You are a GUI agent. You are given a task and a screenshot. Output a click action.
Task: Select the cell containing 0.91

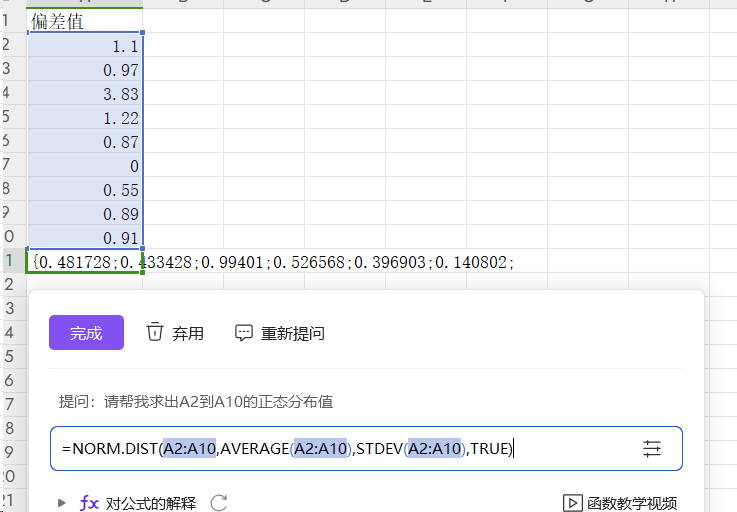pos(85,237)
